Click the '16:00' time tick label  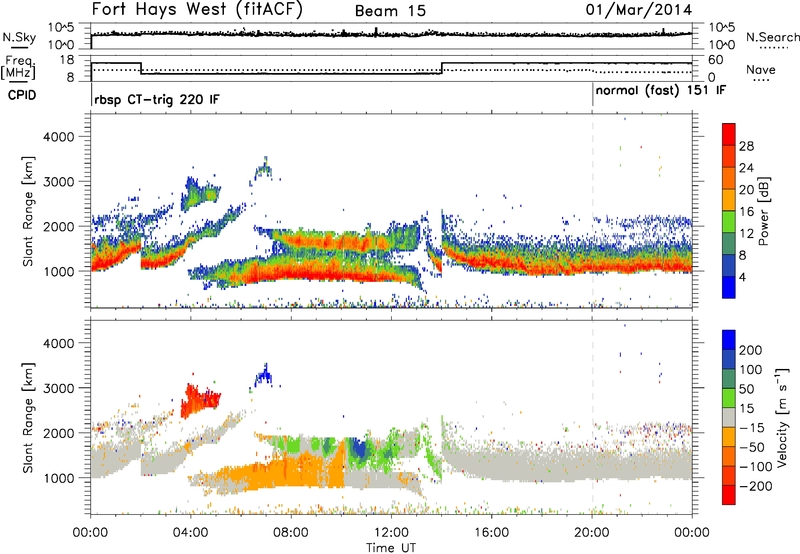click(491, 533)
